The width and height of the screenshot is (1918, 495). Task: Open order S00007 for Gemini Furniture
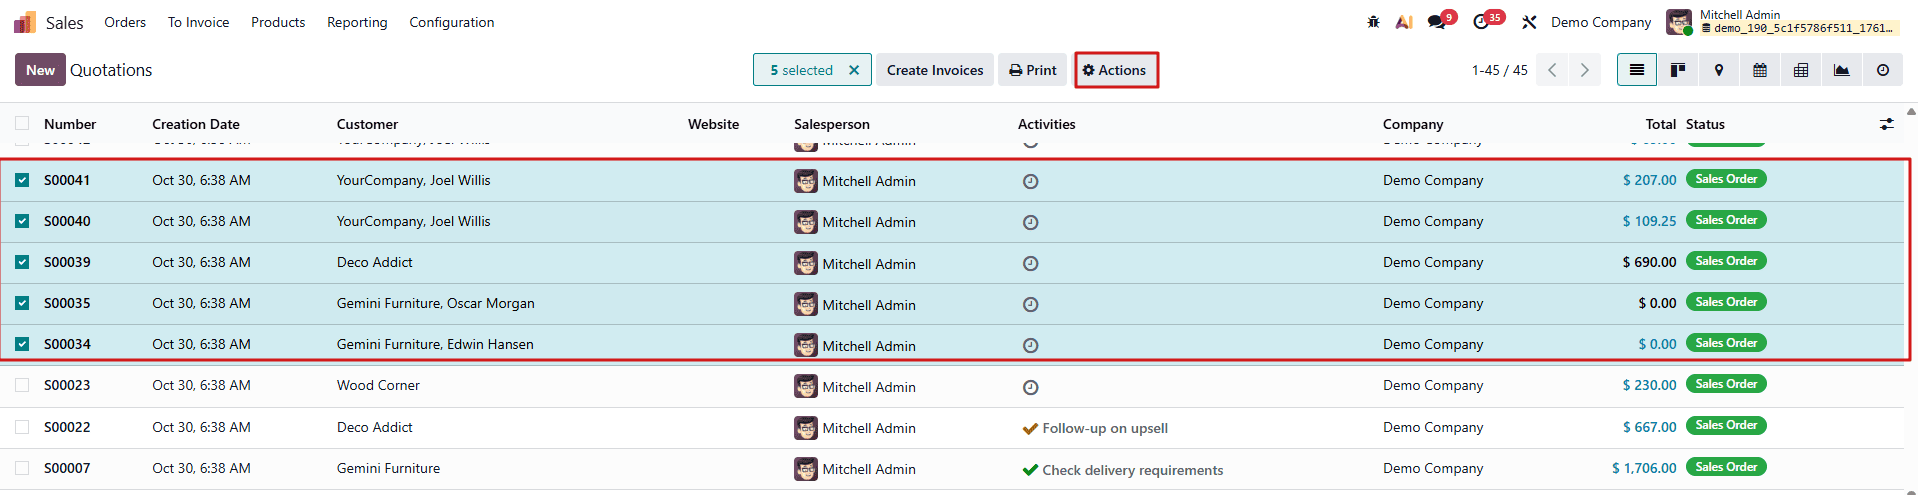pos(67,468)
